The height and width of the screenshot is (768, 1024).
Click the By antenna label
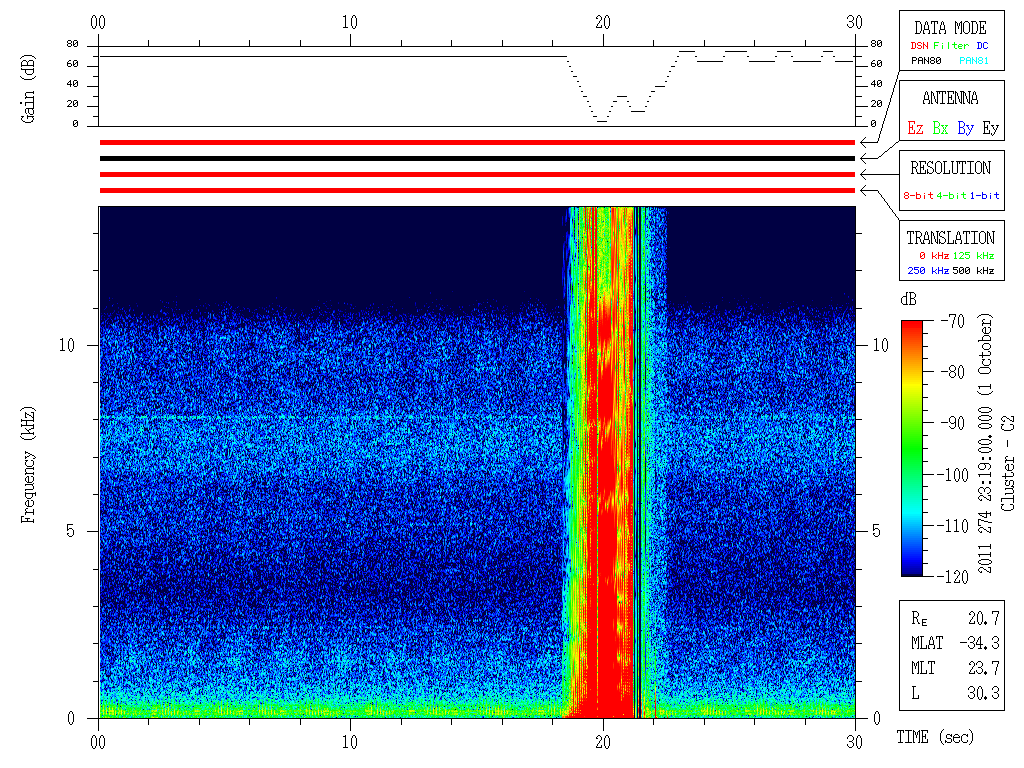[x=965, y=128]
